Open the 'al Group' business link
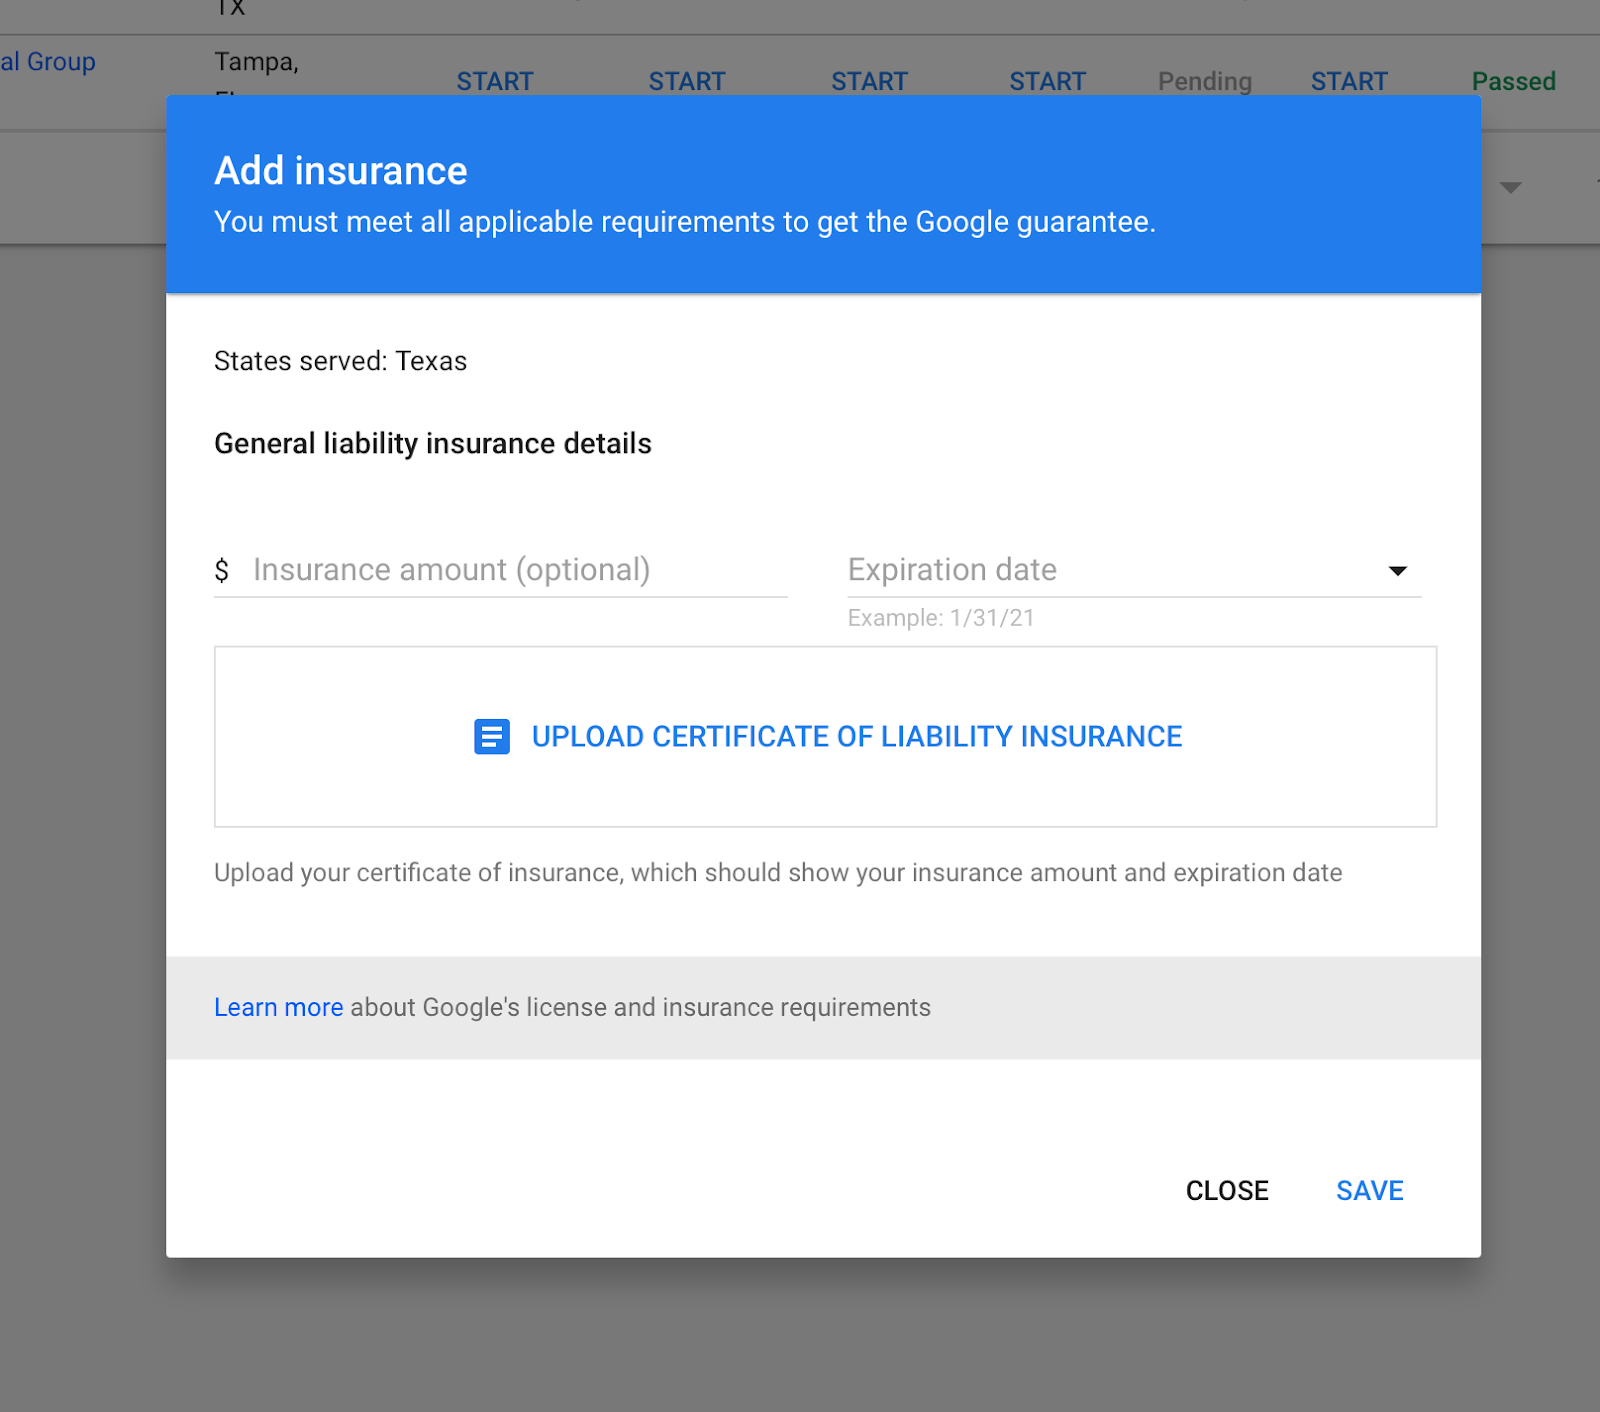1600x1412 pixels. pyautogui.click(x=48, y=61)
